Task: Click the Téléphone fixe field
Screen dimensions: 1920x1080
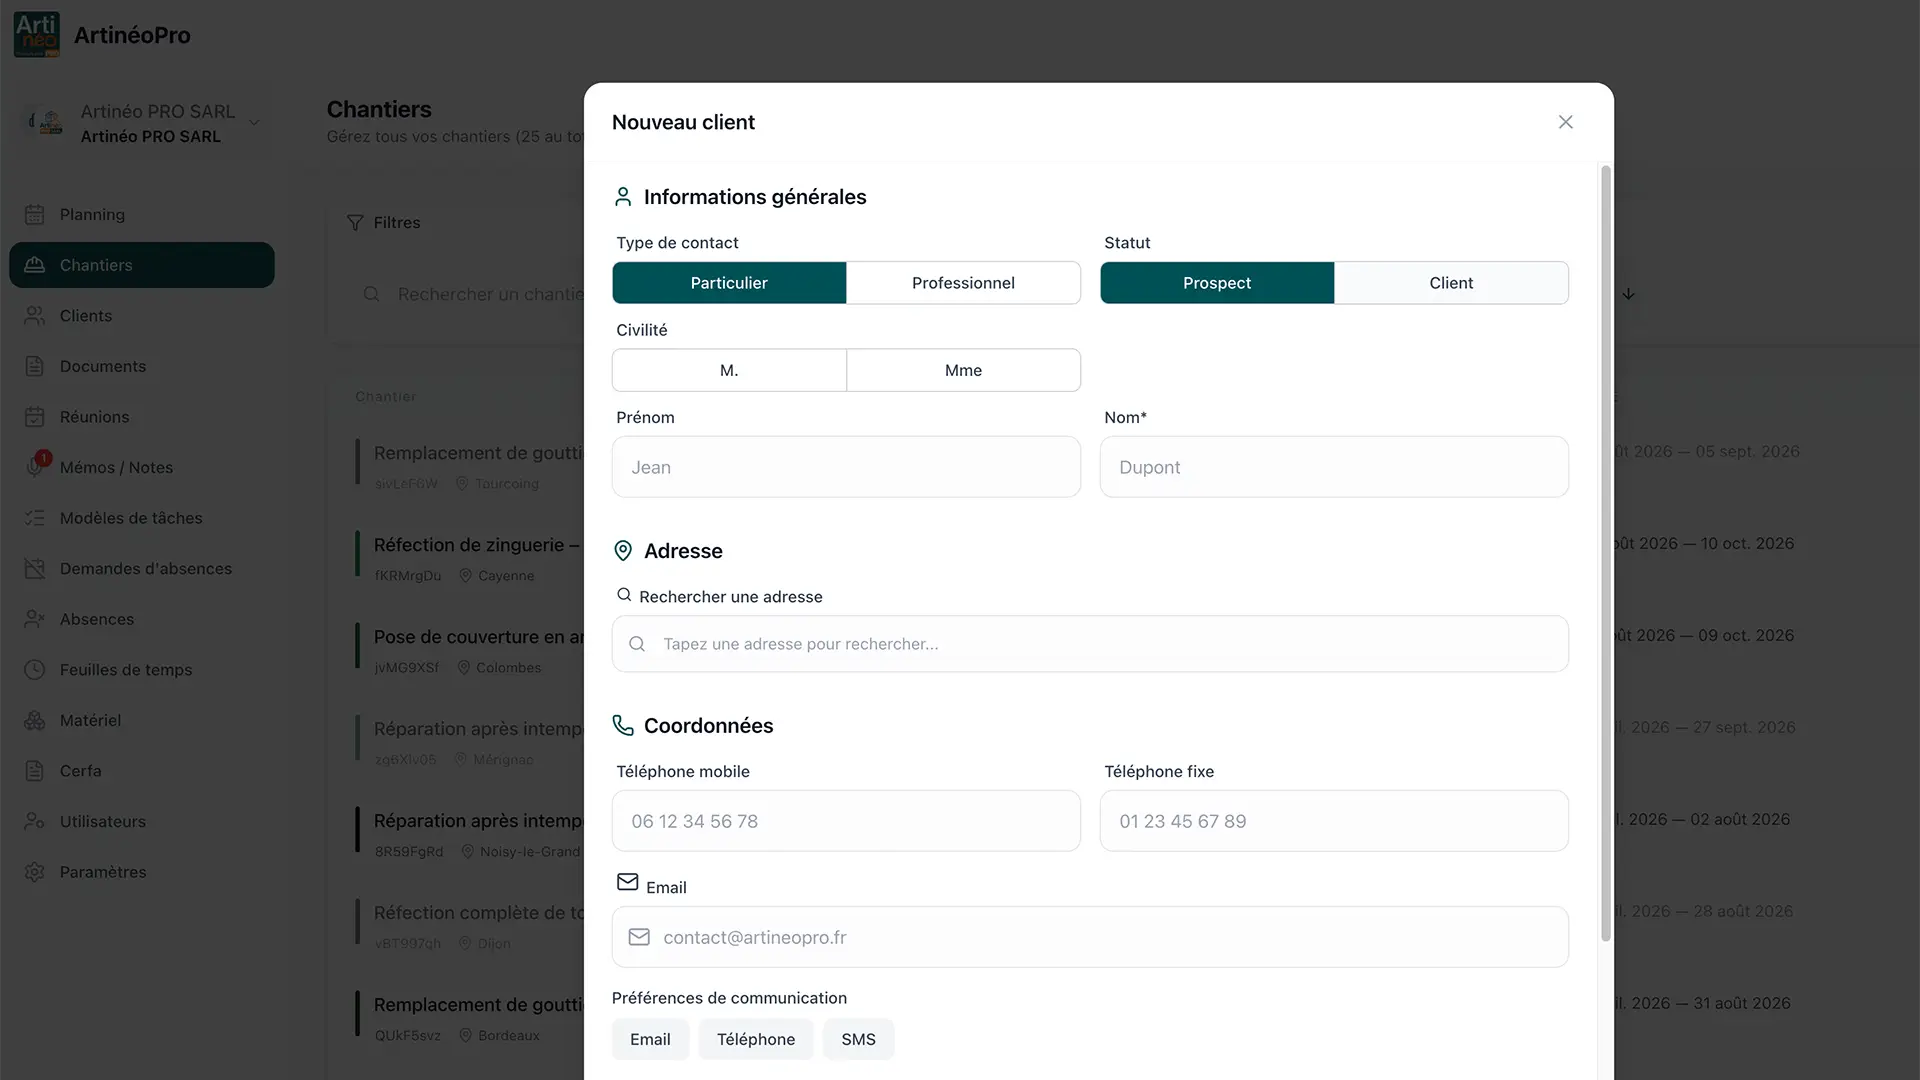Action: [x=1334, y=821]
